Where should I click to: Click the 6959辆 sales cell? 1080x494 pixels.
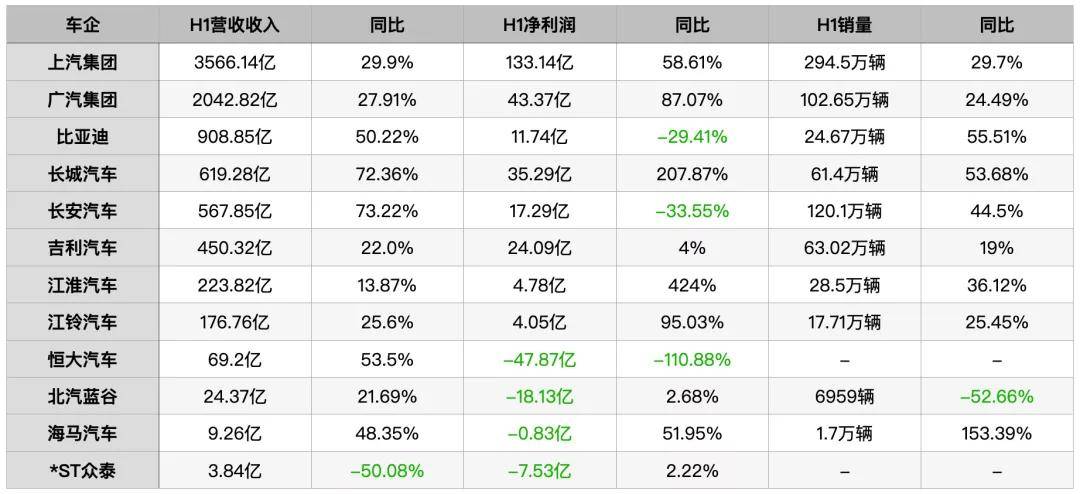point(844,396)
